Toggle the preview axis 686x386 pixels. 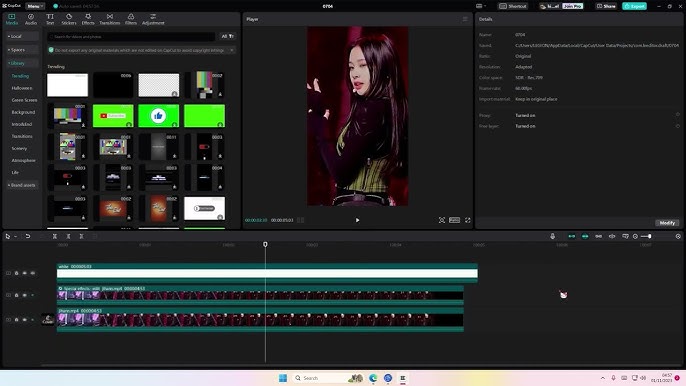click(612, 236)
